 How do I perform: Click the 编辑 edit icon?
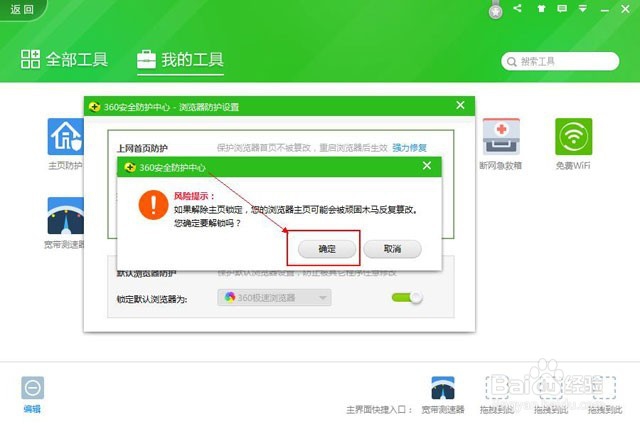coord(32,388)
